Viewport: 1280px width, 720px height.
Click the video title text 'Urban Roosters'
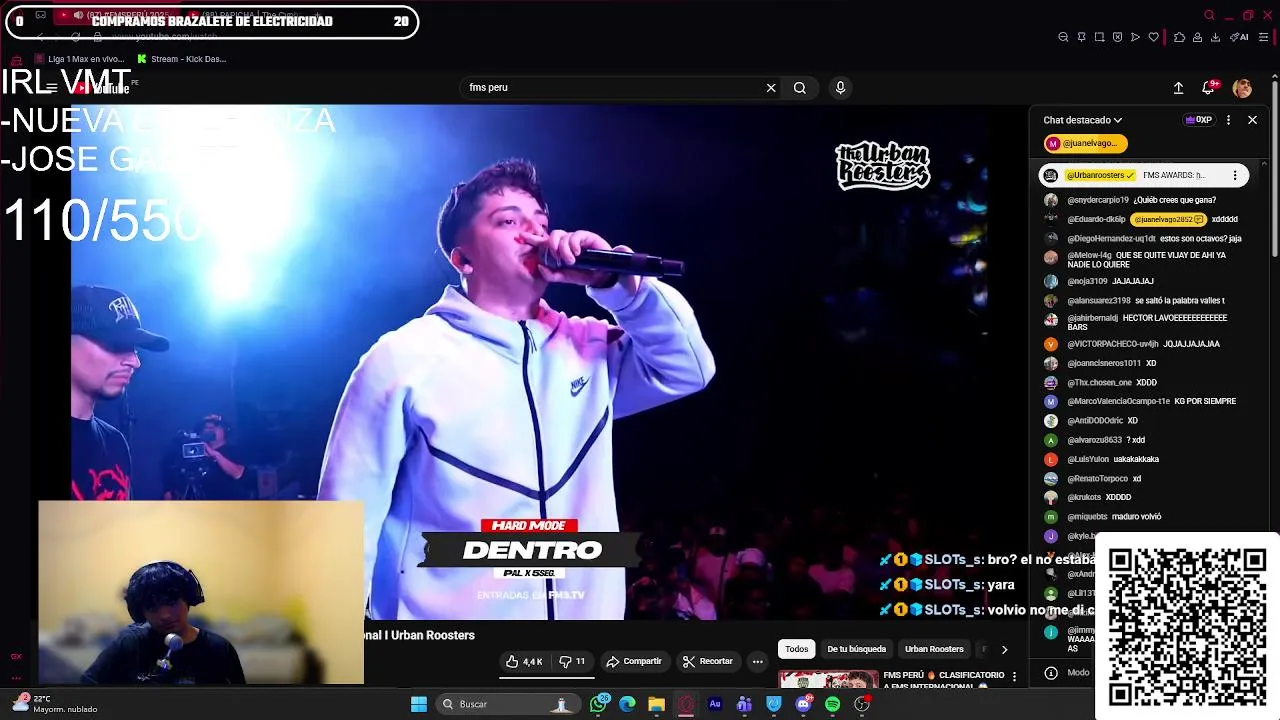click(x=432, y=635)
